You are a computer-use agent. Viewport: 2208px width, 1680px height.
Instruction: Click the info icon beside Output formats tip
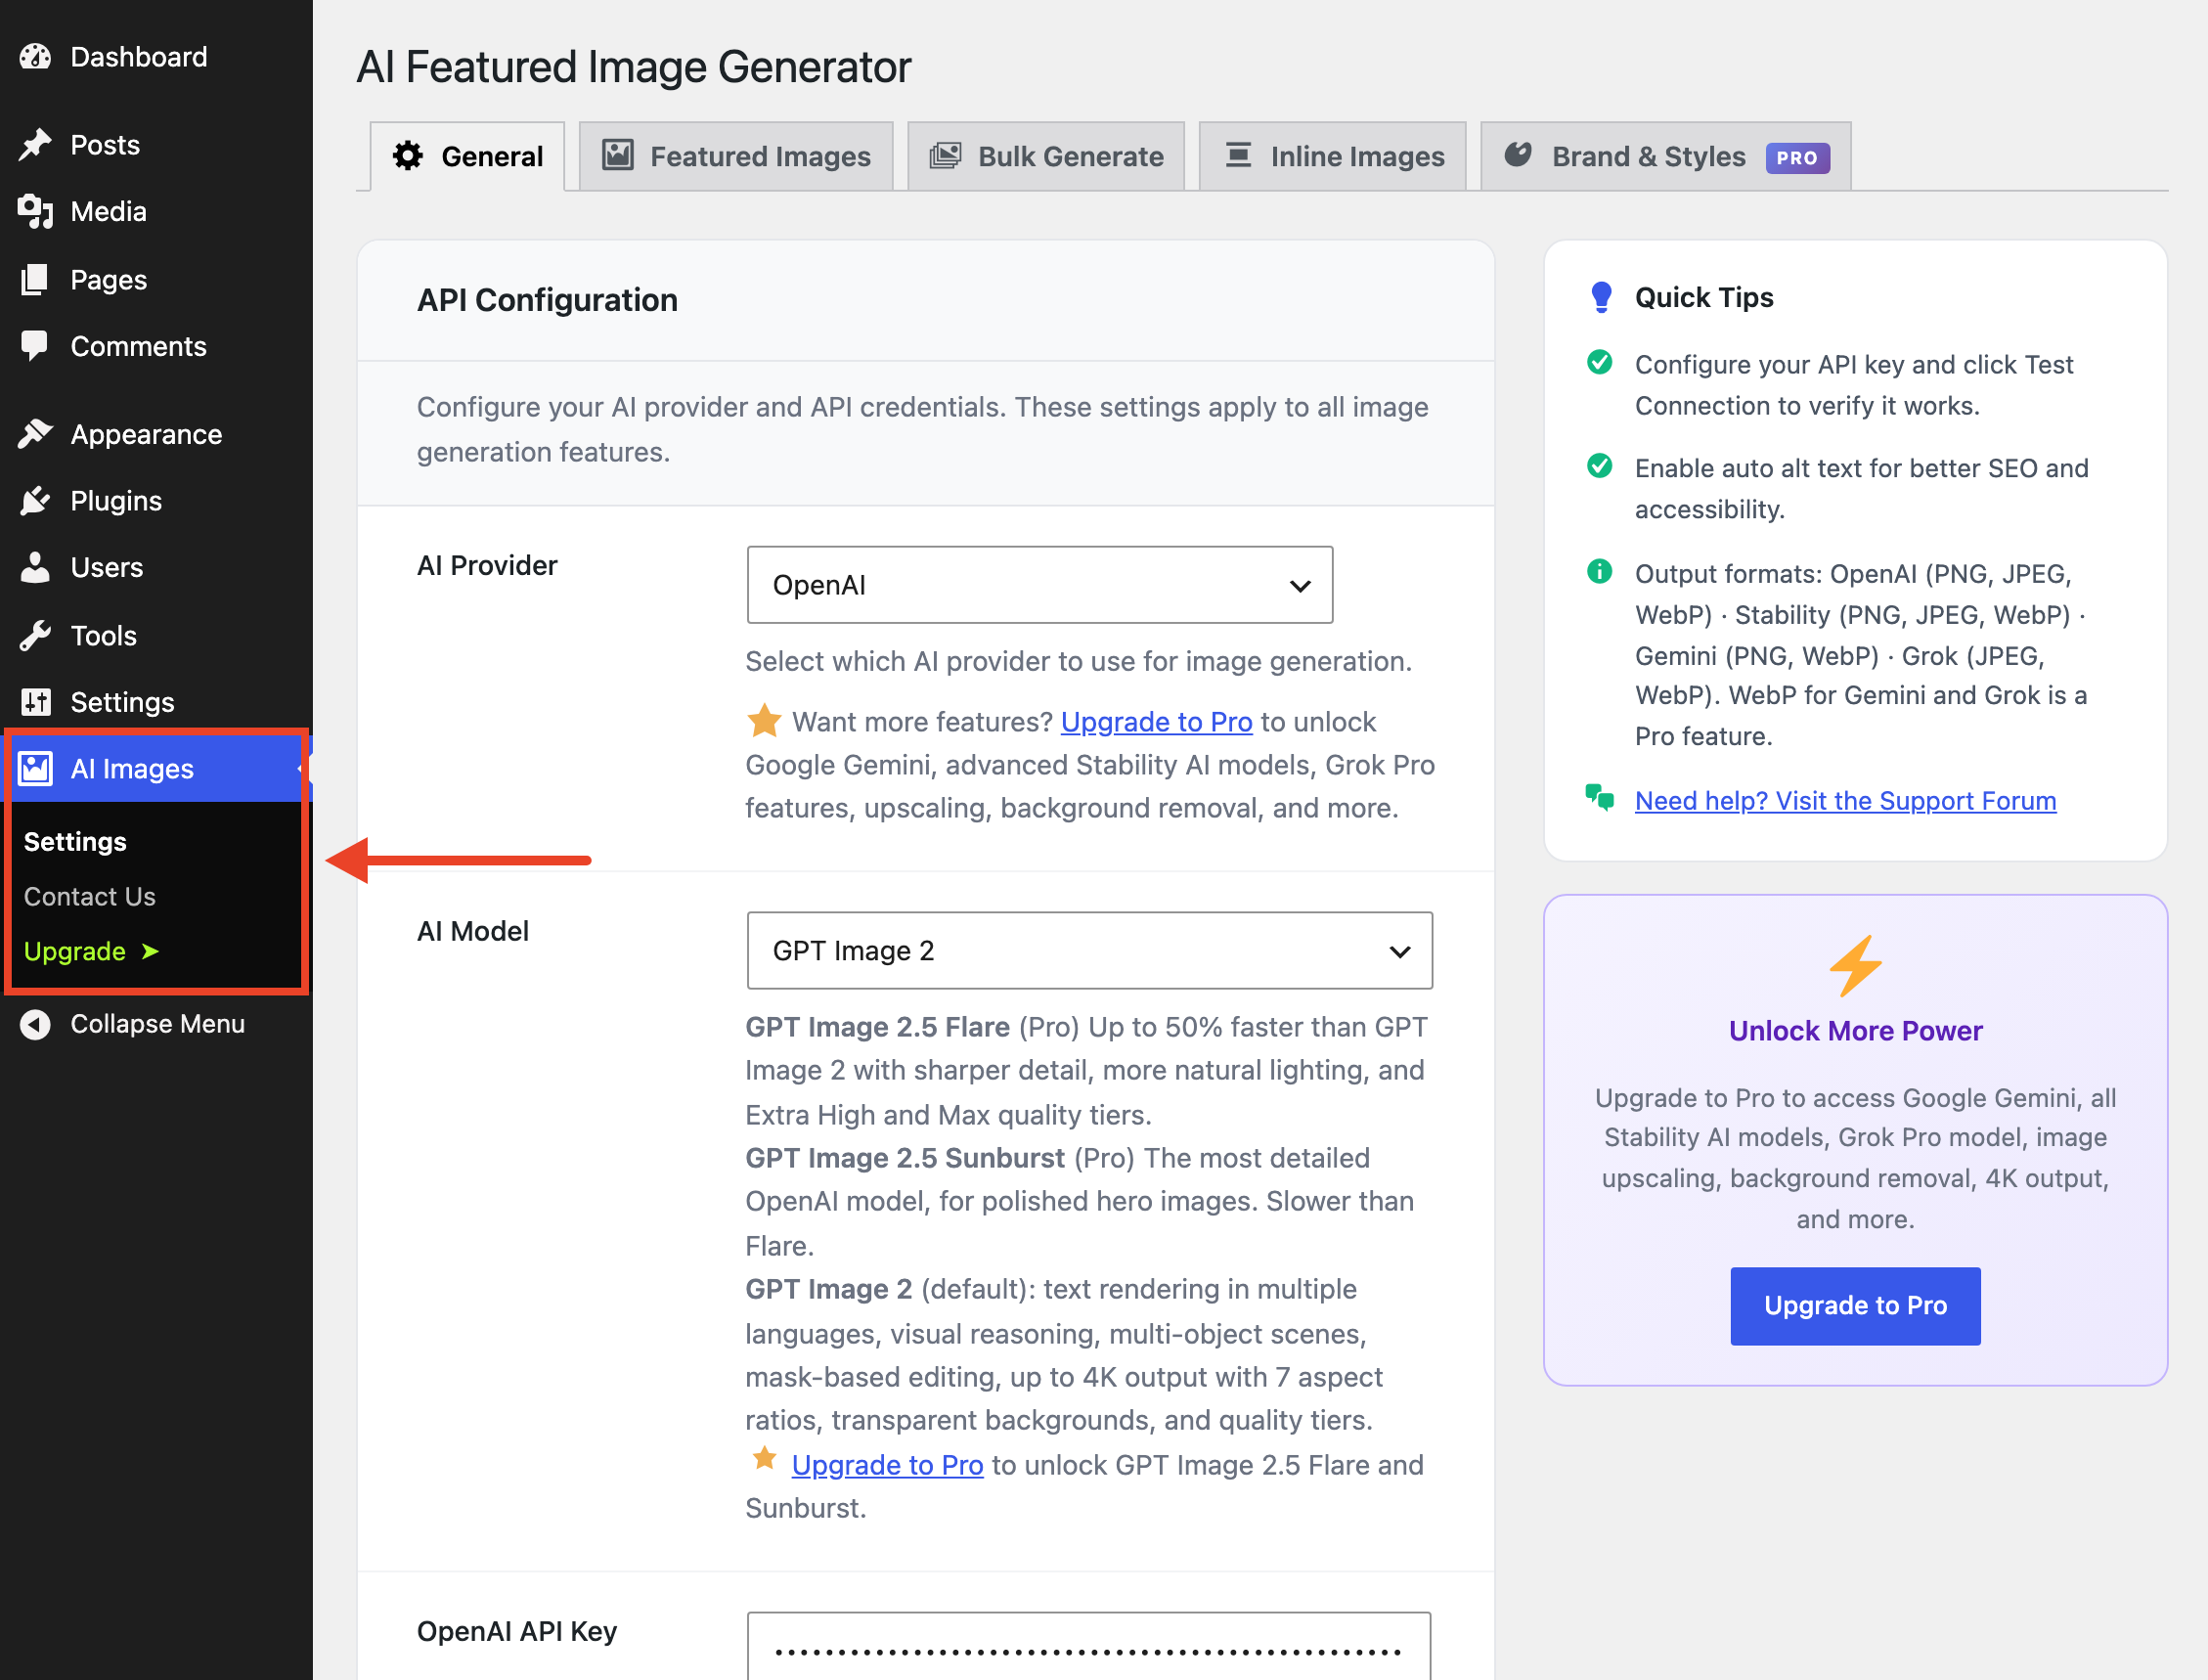(1600, 571)
